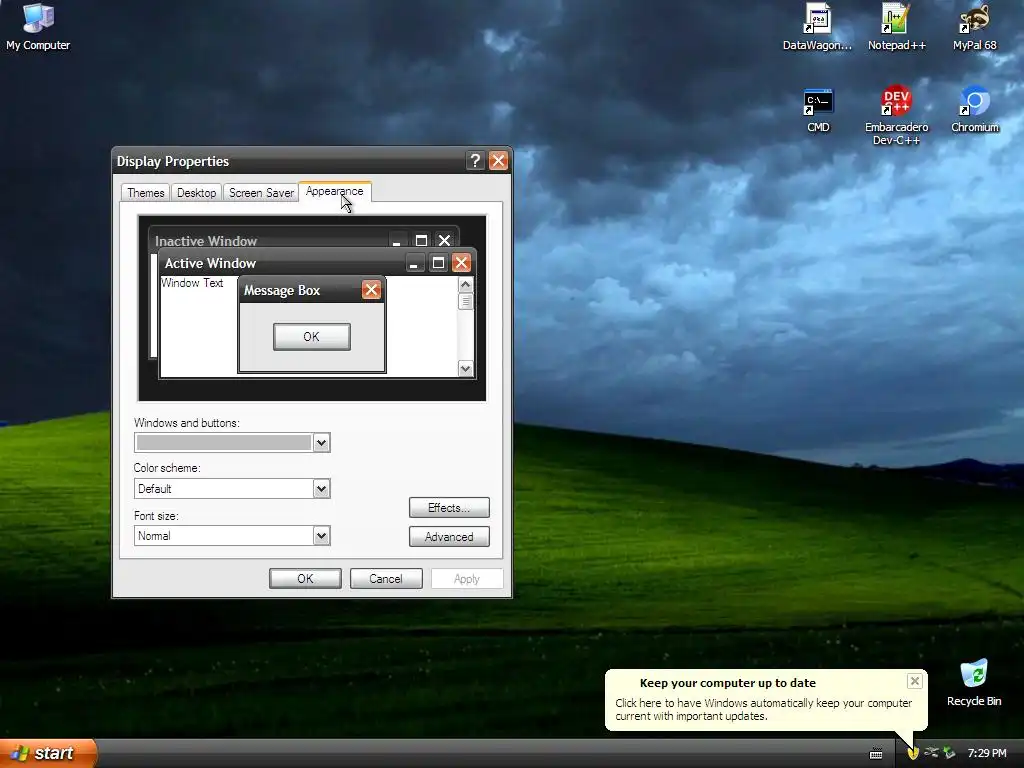
Task: Click the preview Message Box close button
Action: tap(371, 290)
